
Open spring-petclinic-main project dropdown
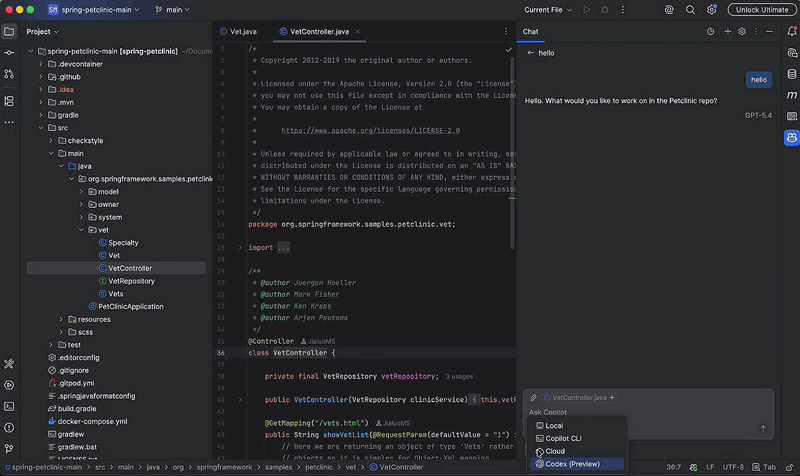click(x=94, y=10)
